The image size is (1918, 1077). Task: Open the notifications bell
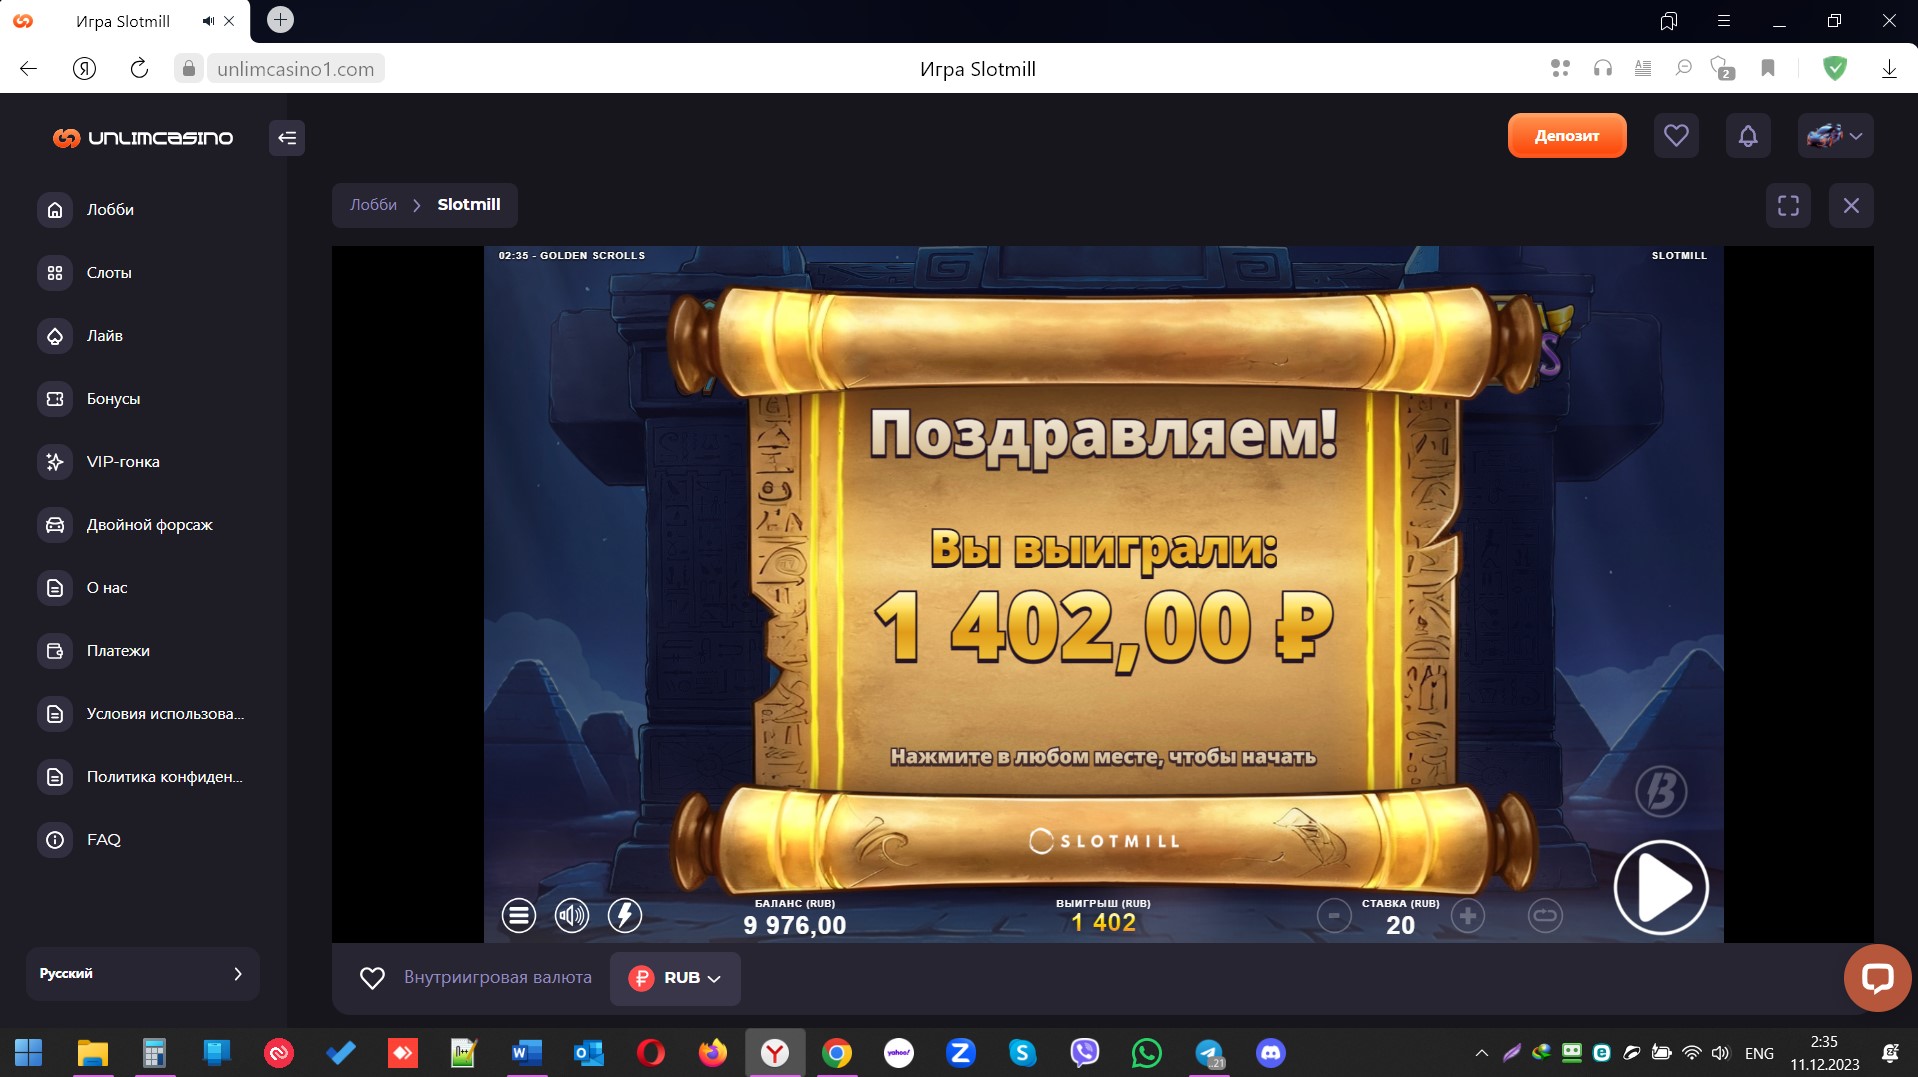1748,136
